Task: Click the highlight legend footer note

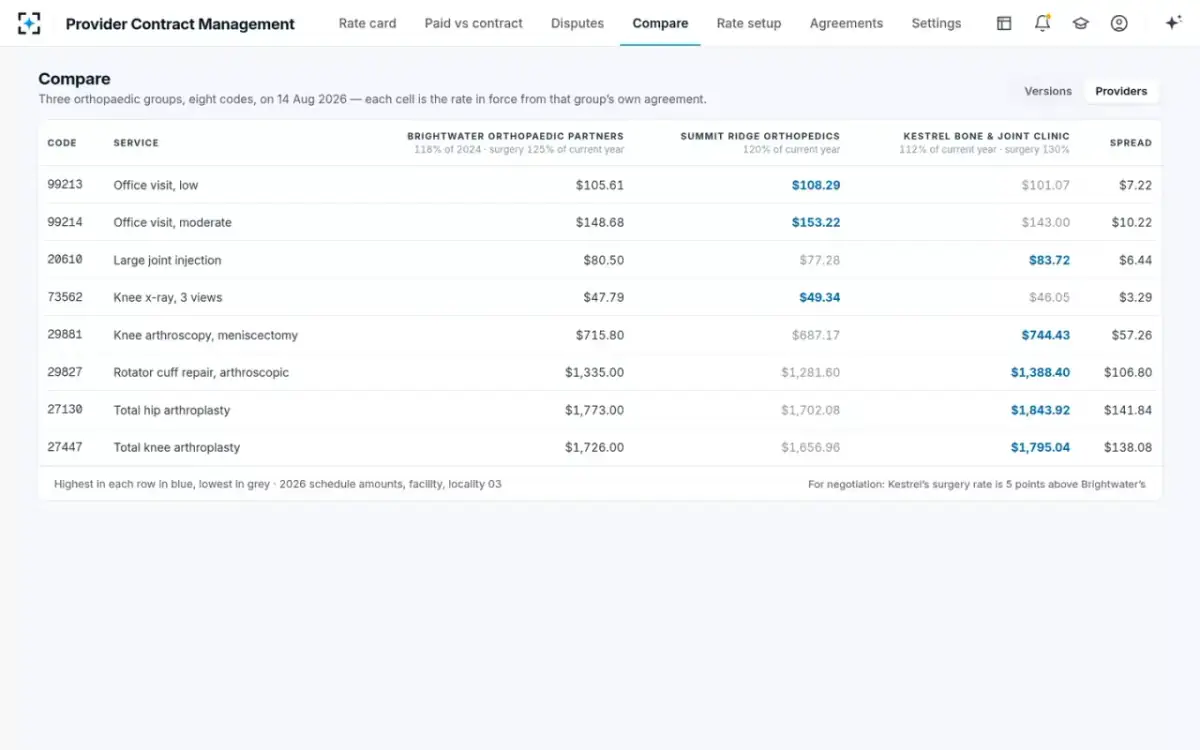Action: 278,484
